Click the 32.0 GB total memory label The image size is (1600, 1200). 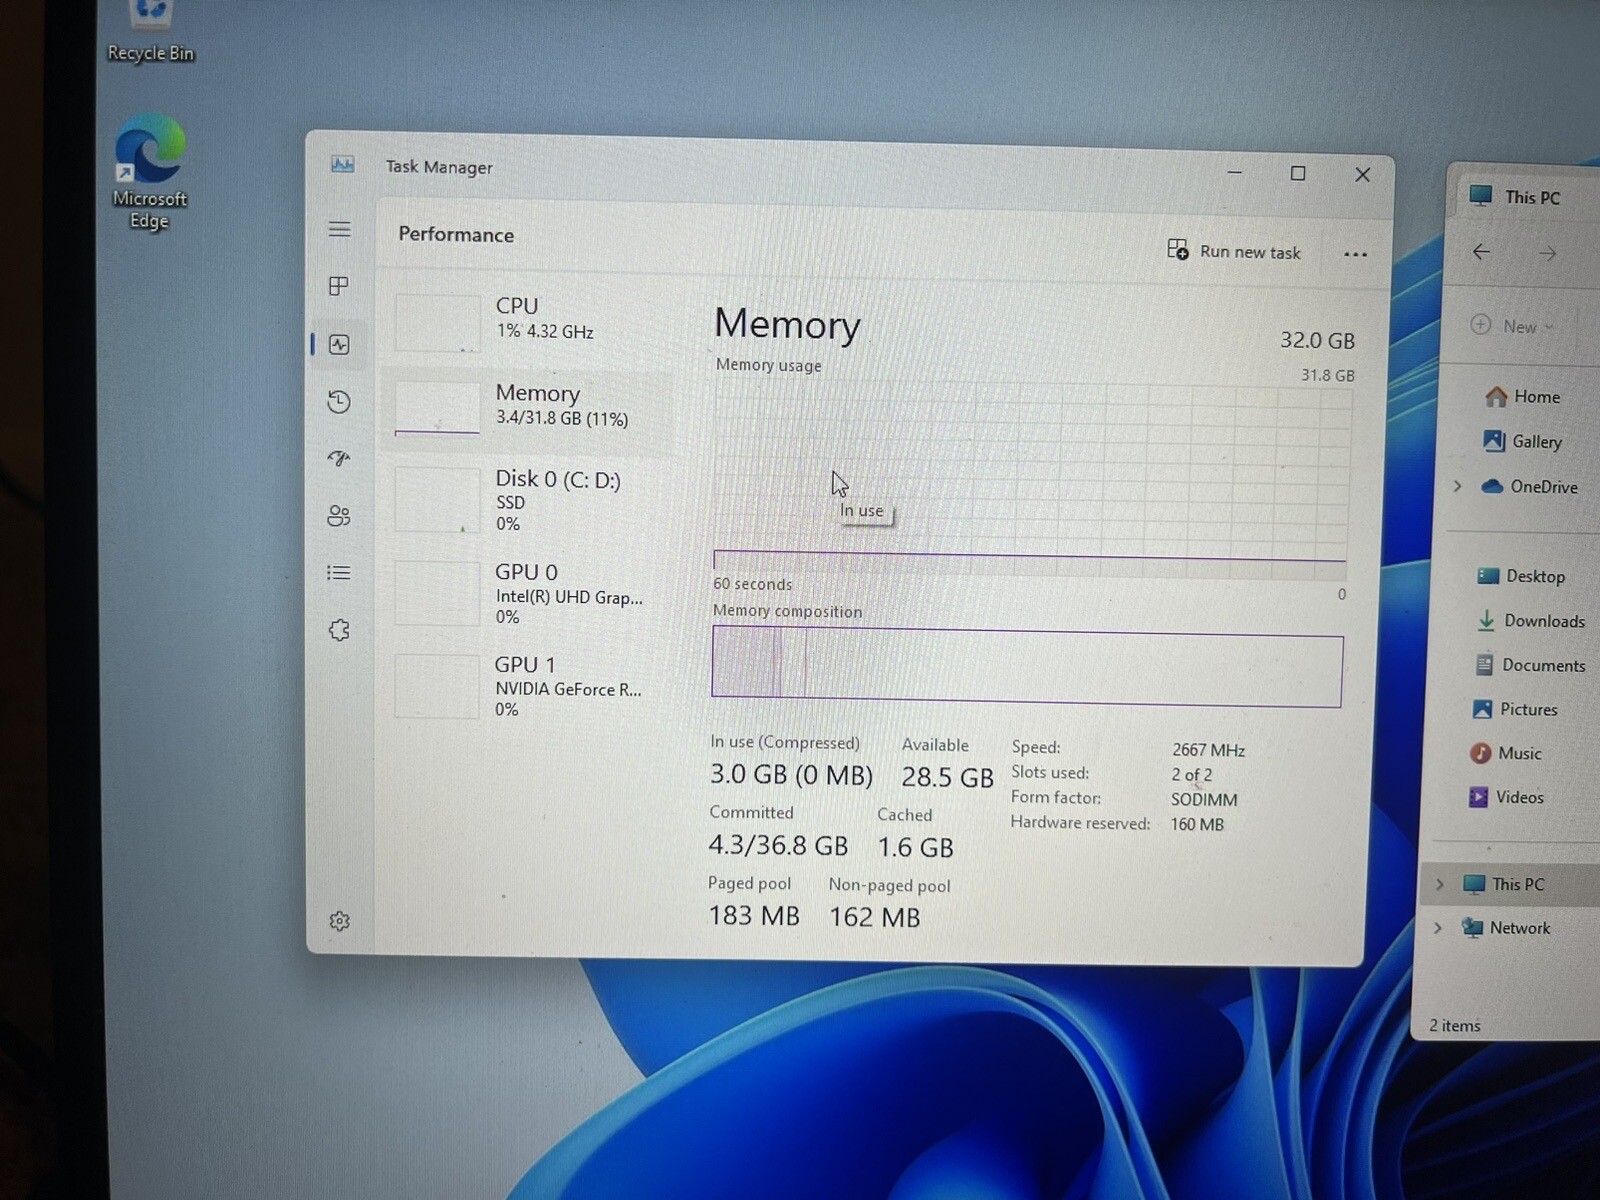click(1317, 340)
